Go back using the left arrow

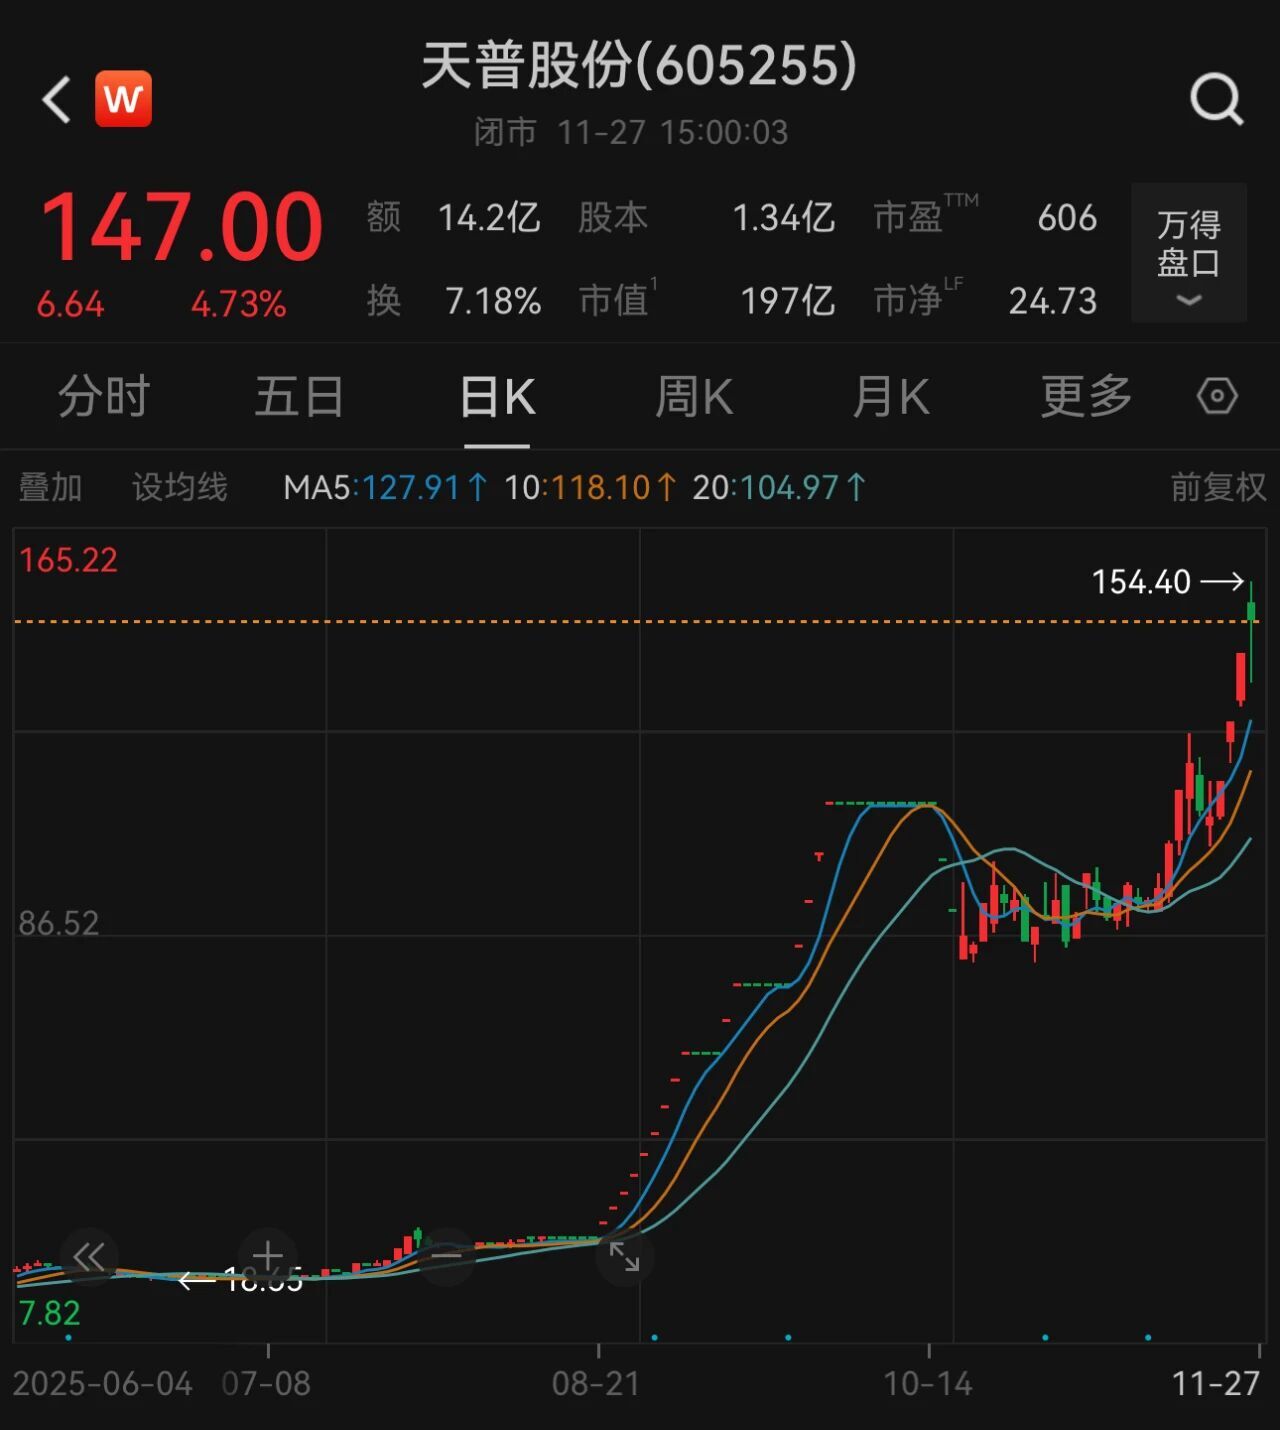pos(57,97)
